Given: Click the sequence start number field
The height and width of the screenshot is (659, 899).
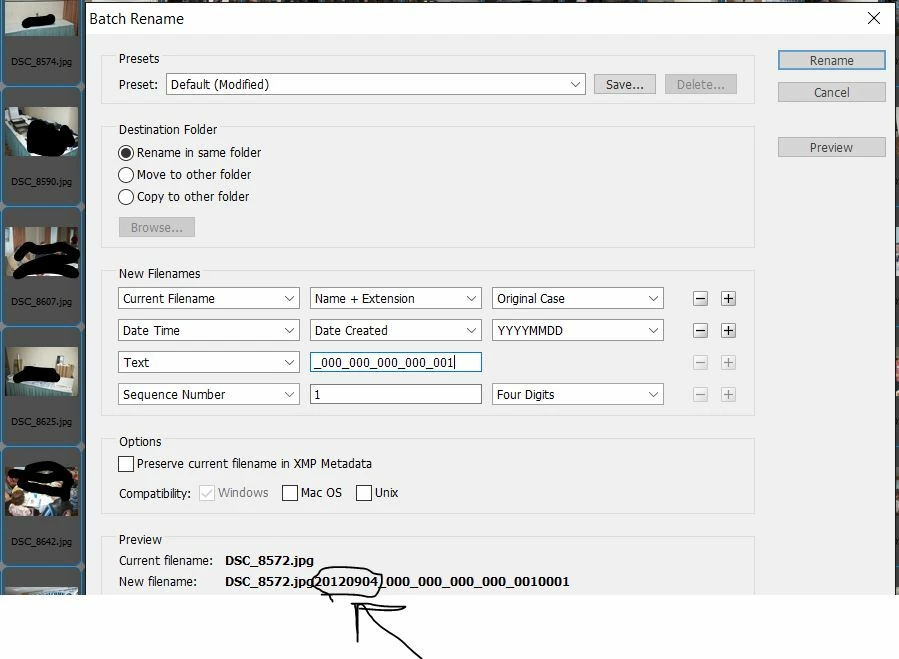Looking at the screenshot, I should pyautogui.click(x=396, y=395).
